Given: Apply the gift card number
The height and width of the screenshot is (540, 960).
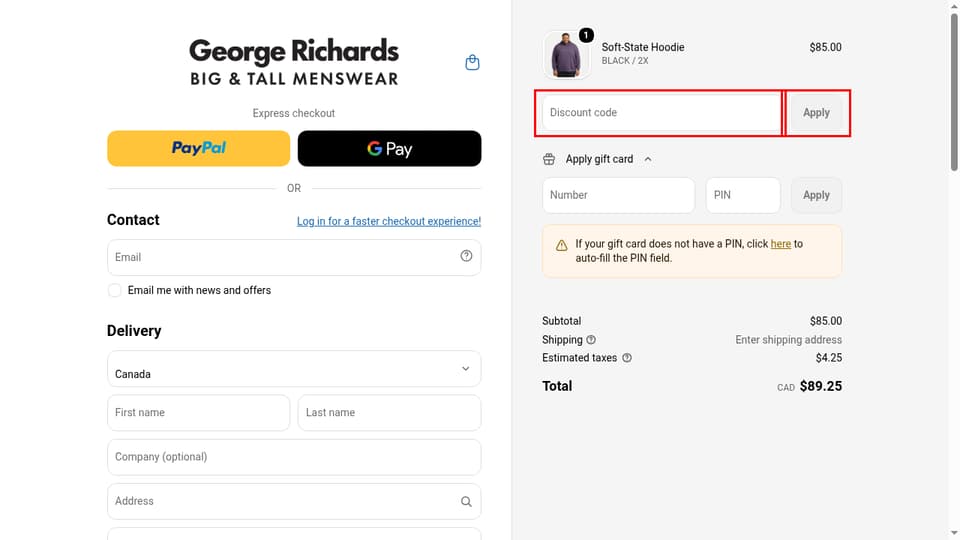Looking at the screenshot, I should tap(816, 195).
